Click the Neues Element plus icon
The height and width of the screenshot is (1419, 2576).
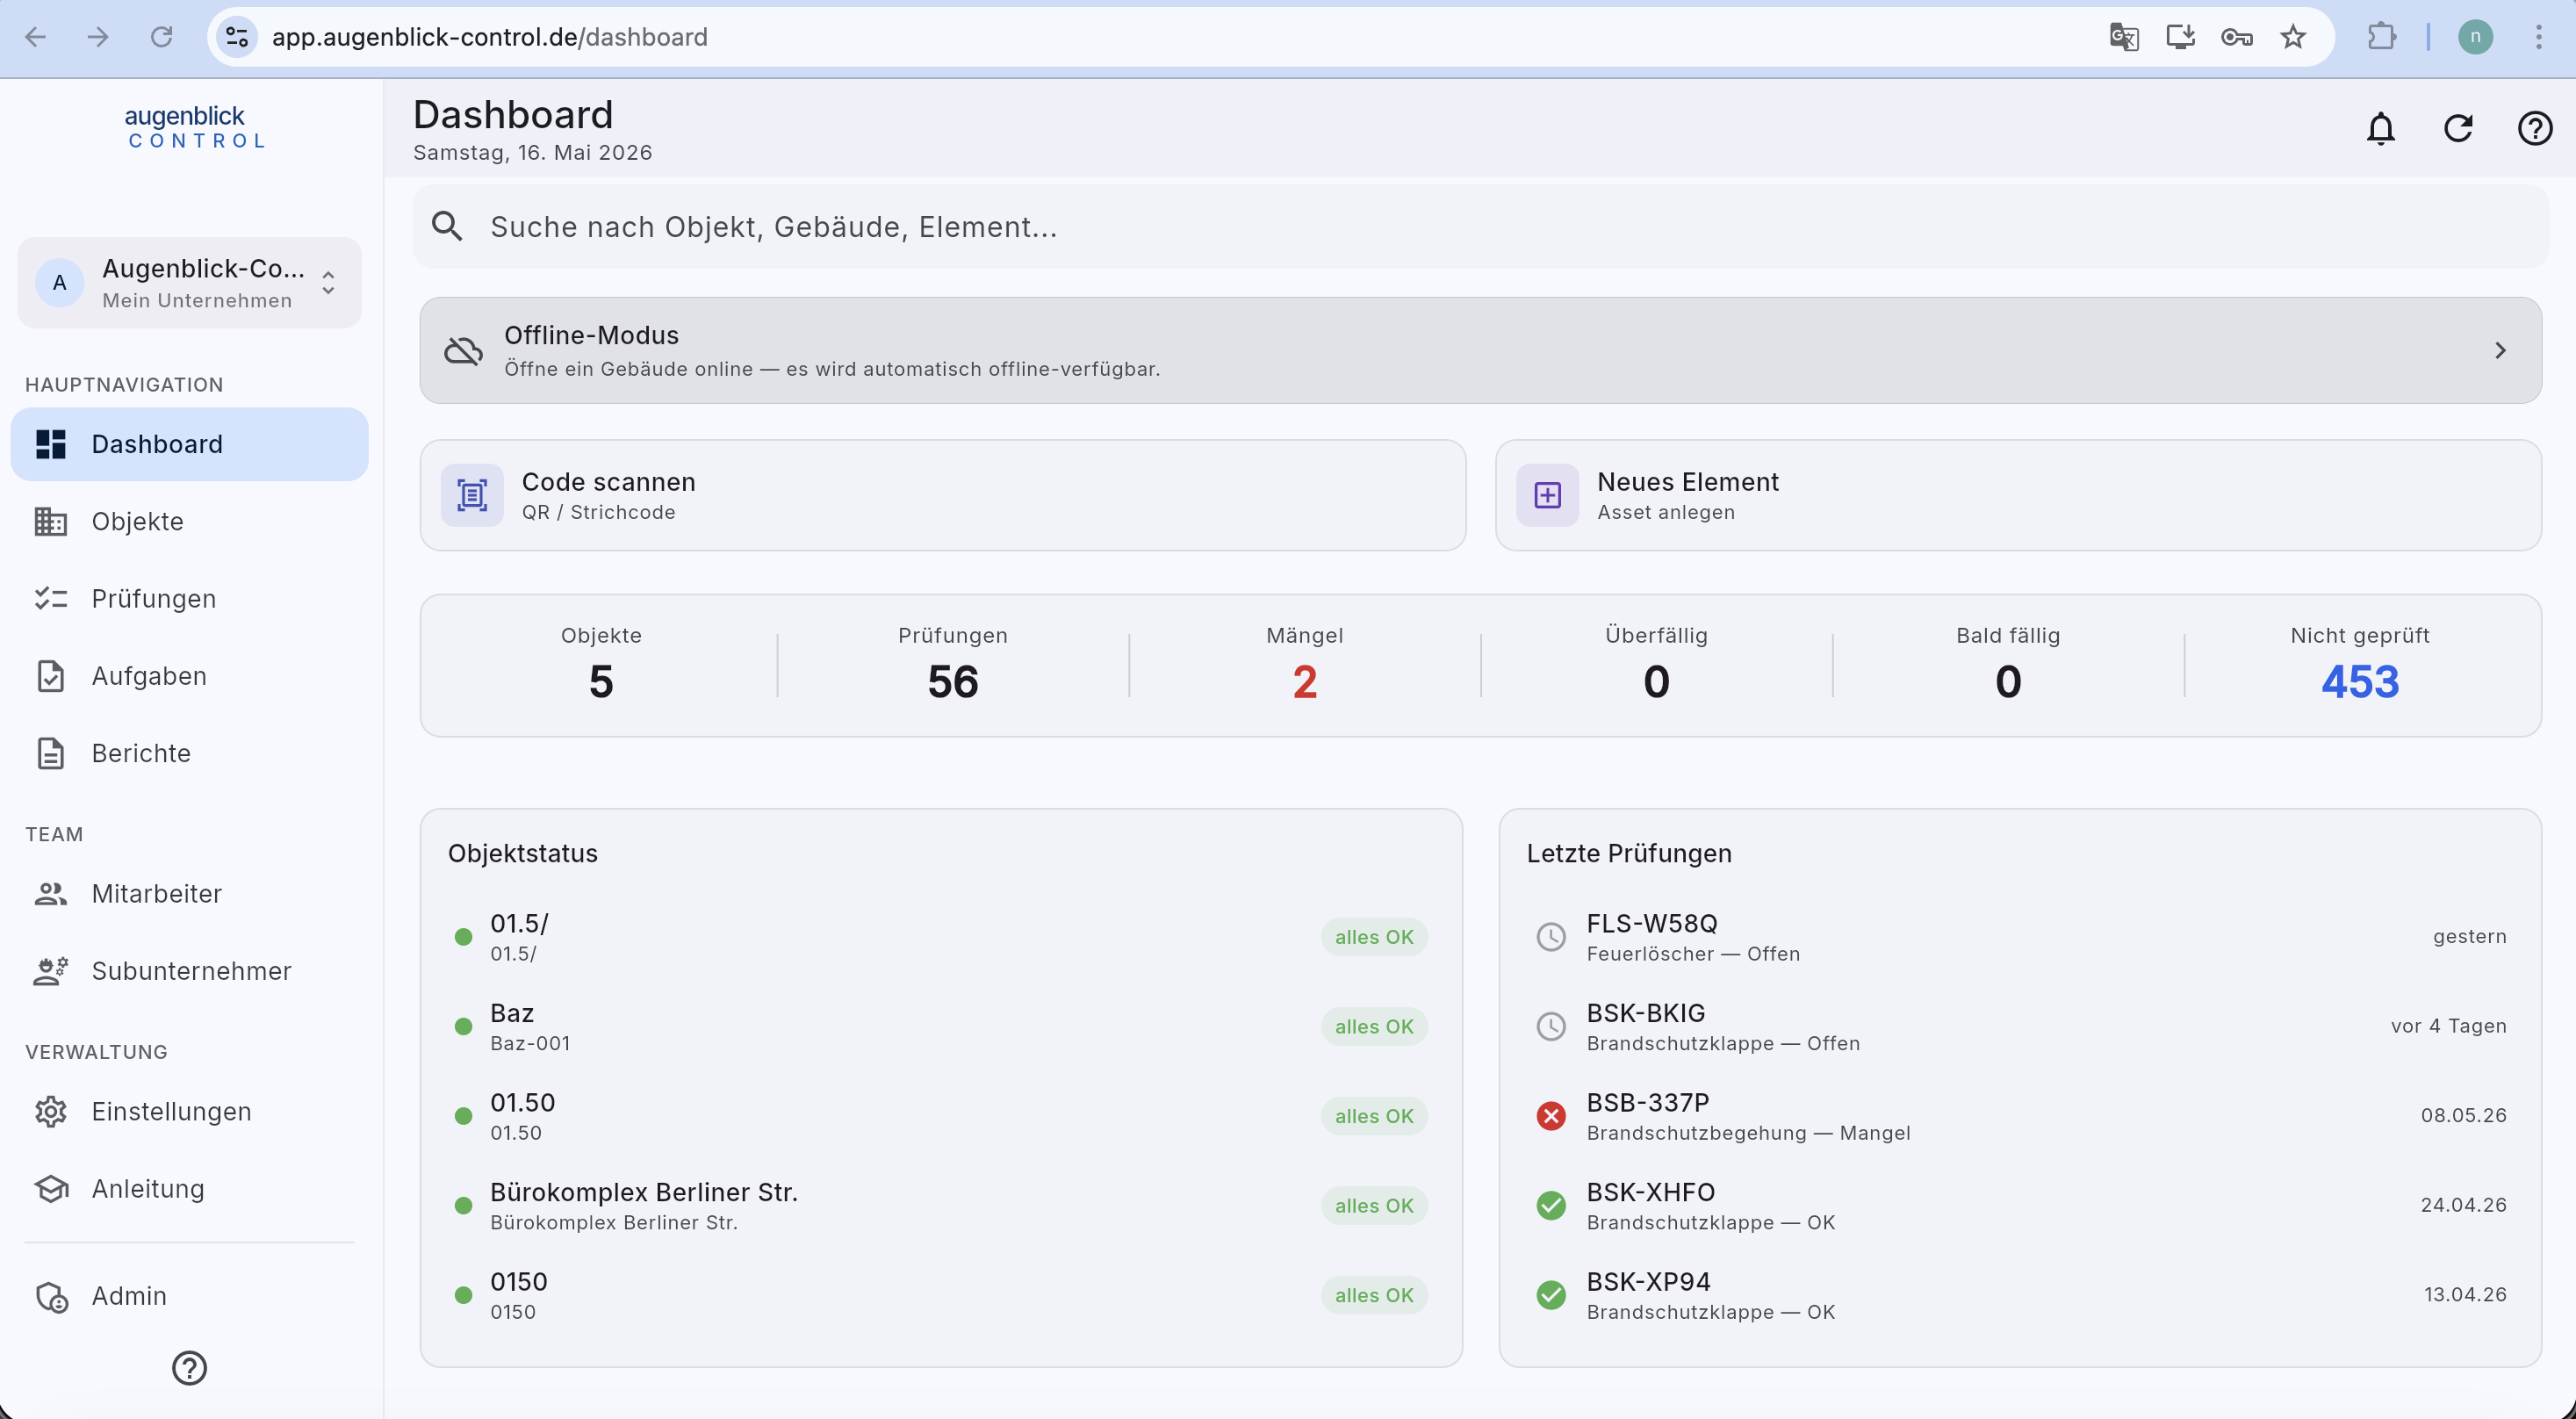click(1547, 495)
